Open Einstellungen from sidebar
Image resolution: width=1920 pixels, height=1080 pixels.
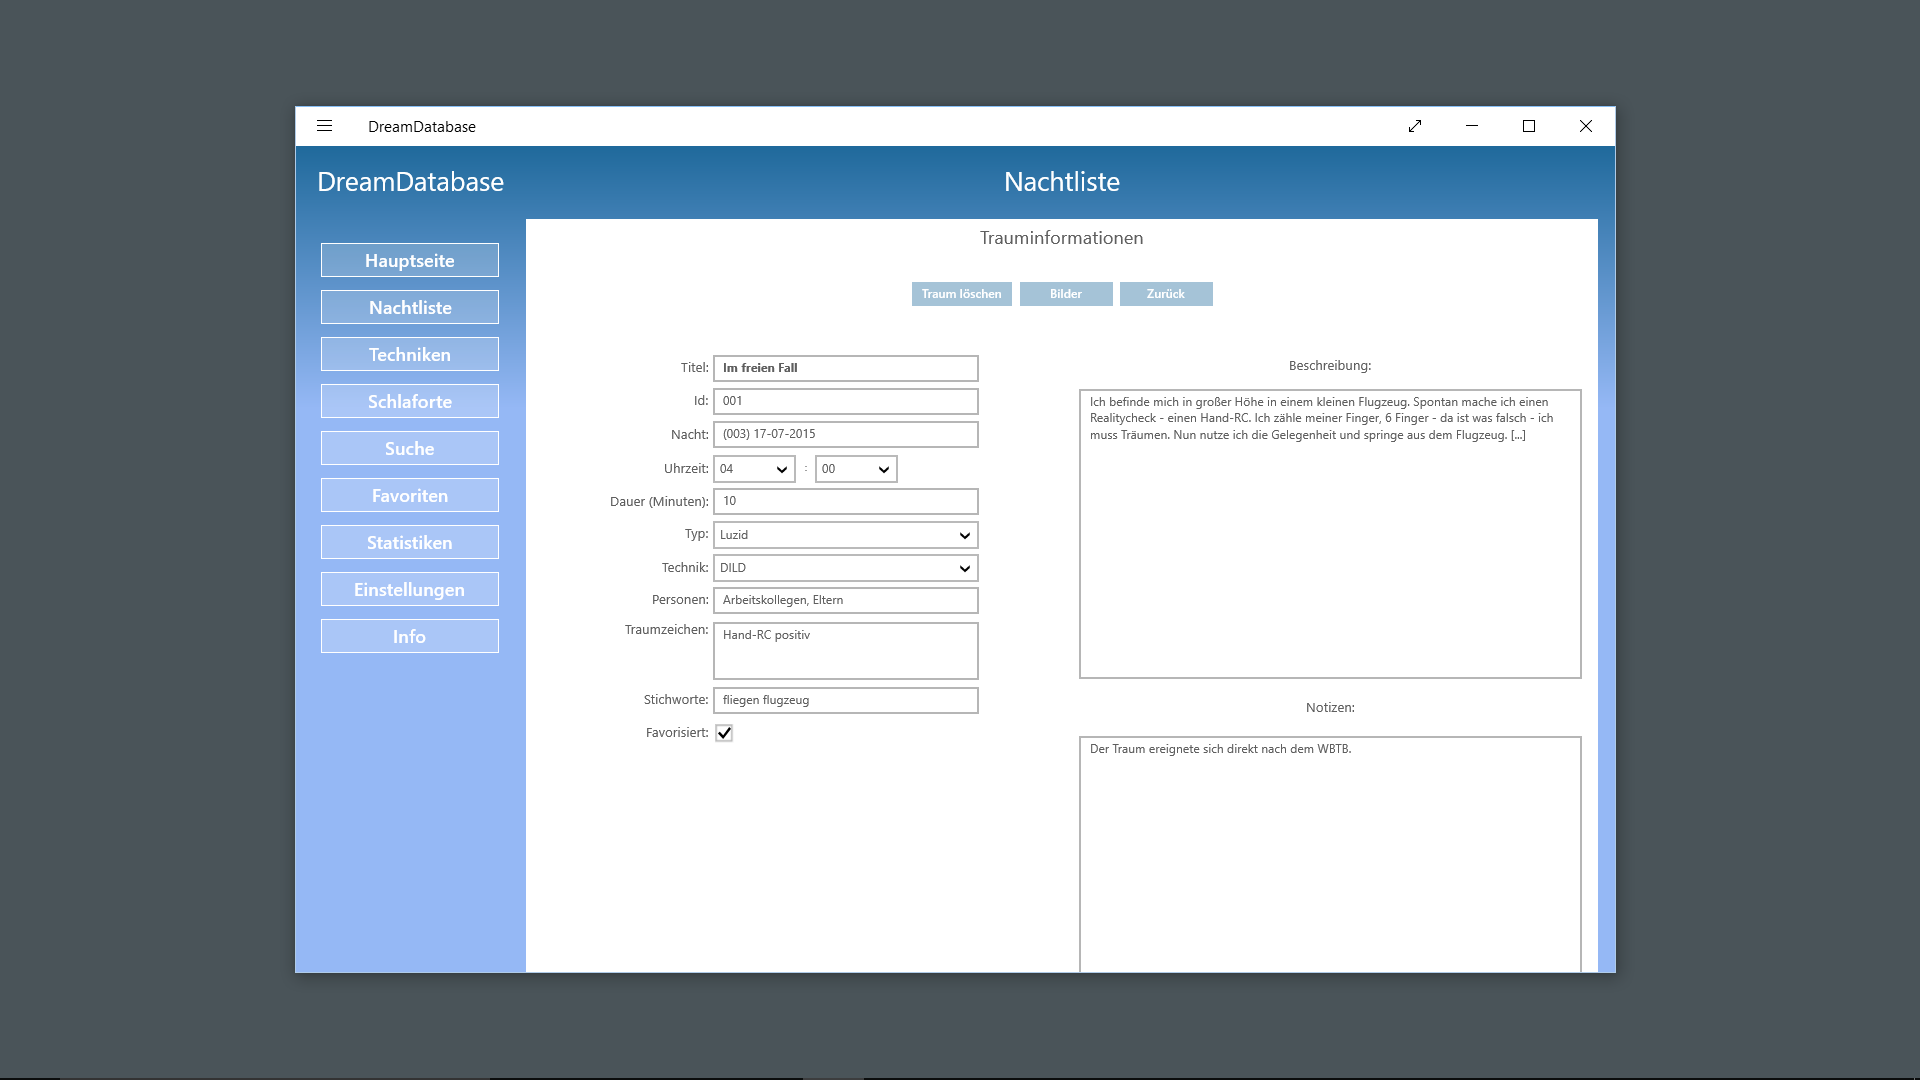(409, 589)
